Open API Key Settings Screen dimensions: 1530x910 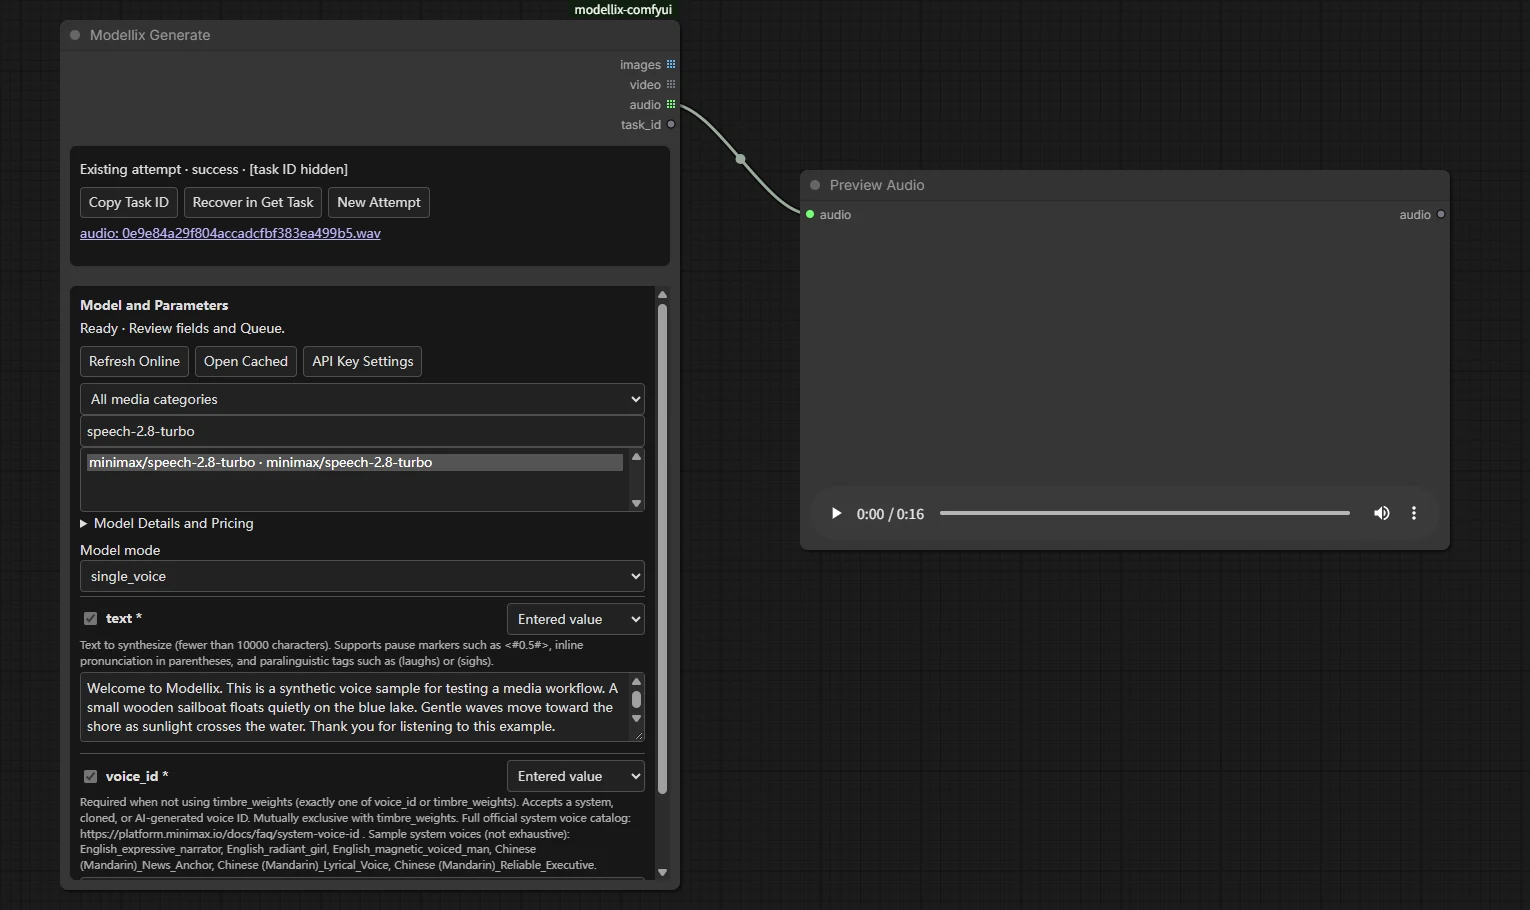coord(363,361)
